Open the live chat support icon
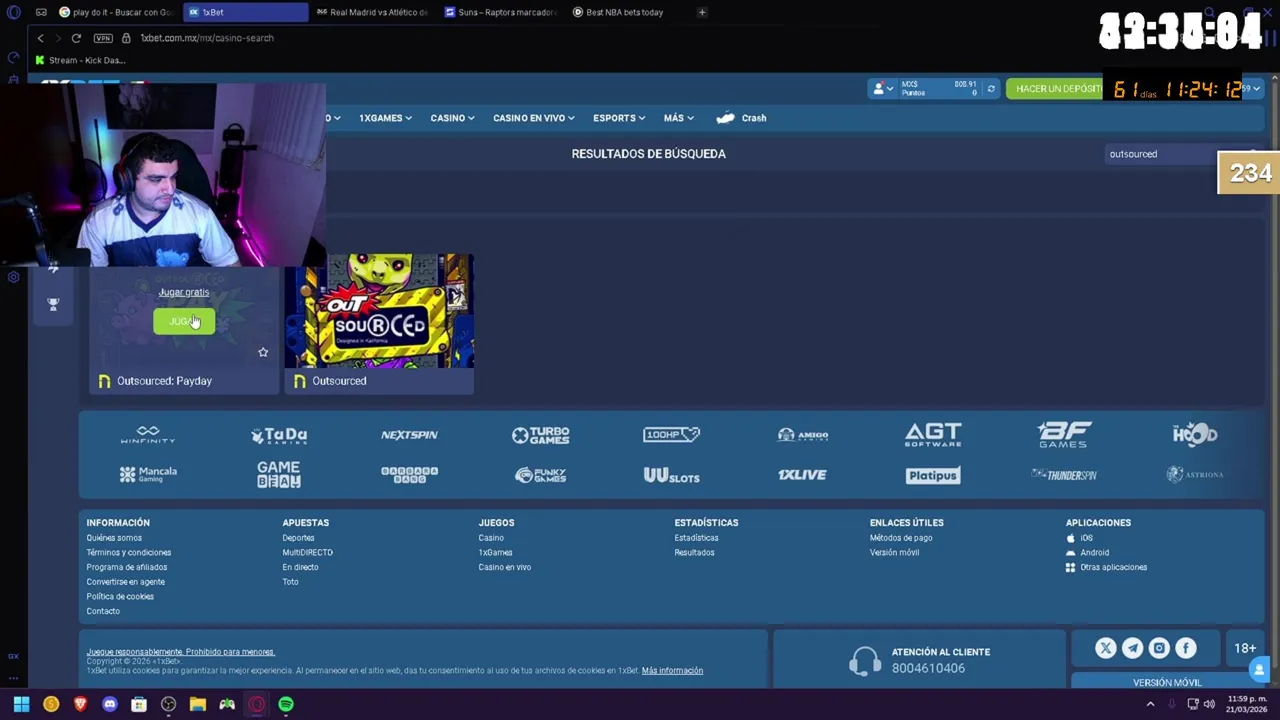1280x720 pixels. pos(1259,670)
